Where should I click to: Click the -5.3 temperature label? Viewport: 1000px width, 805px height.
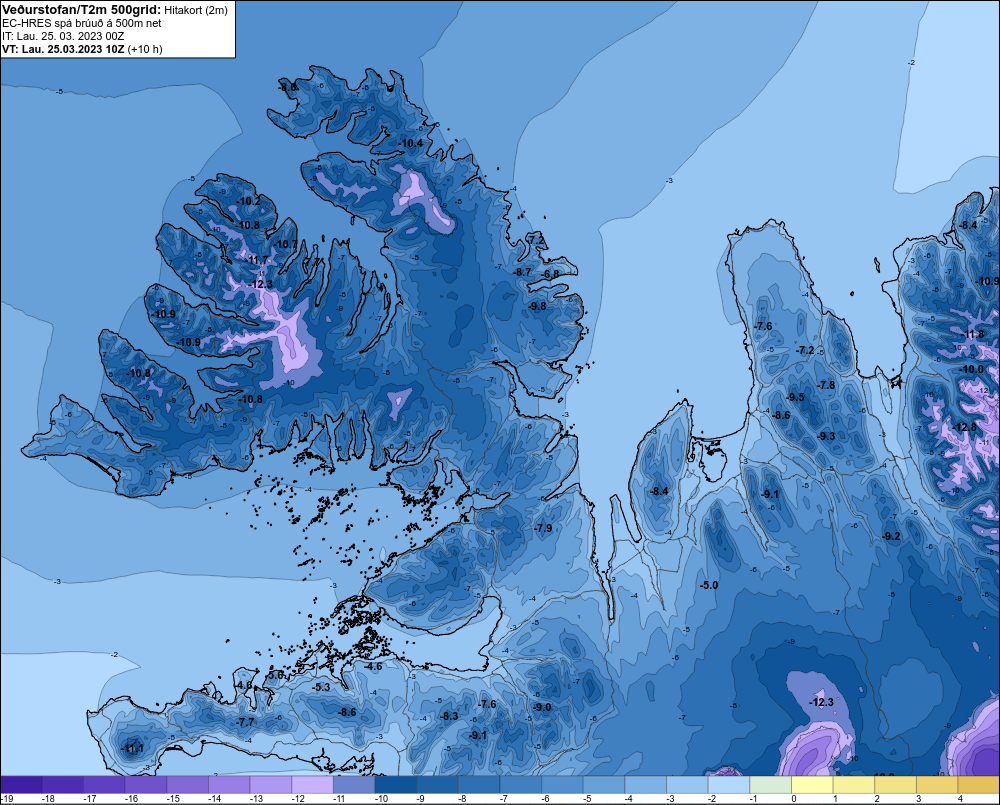tap(321, 687)
